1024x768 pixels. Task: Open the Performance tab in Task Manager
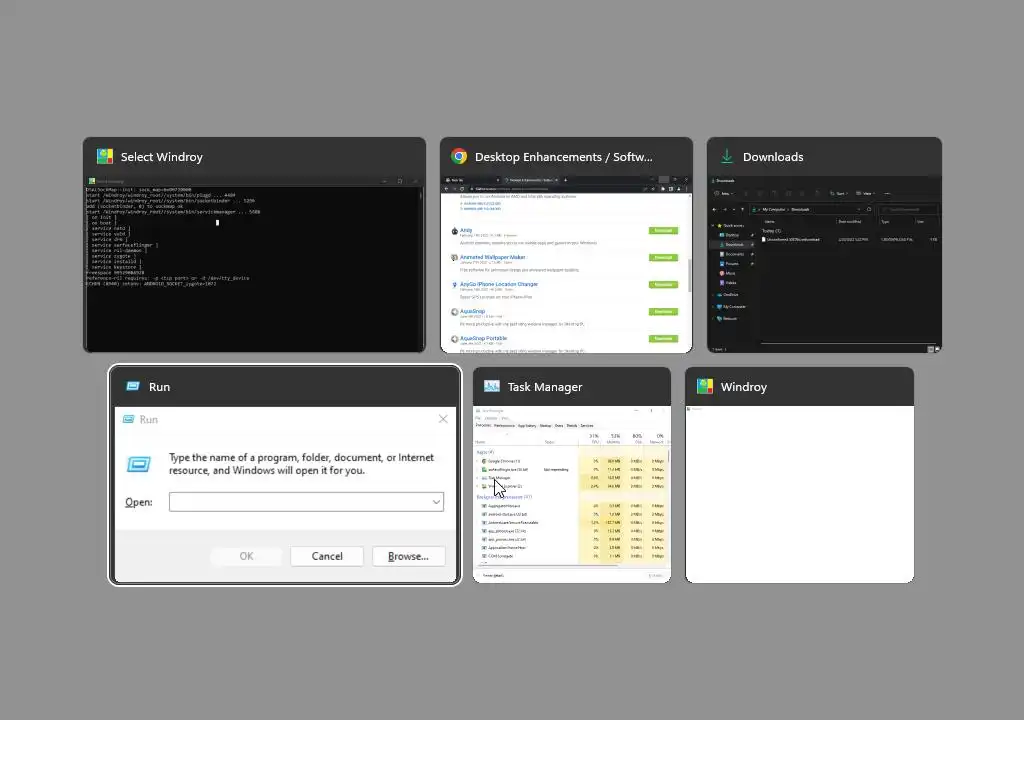504,426
